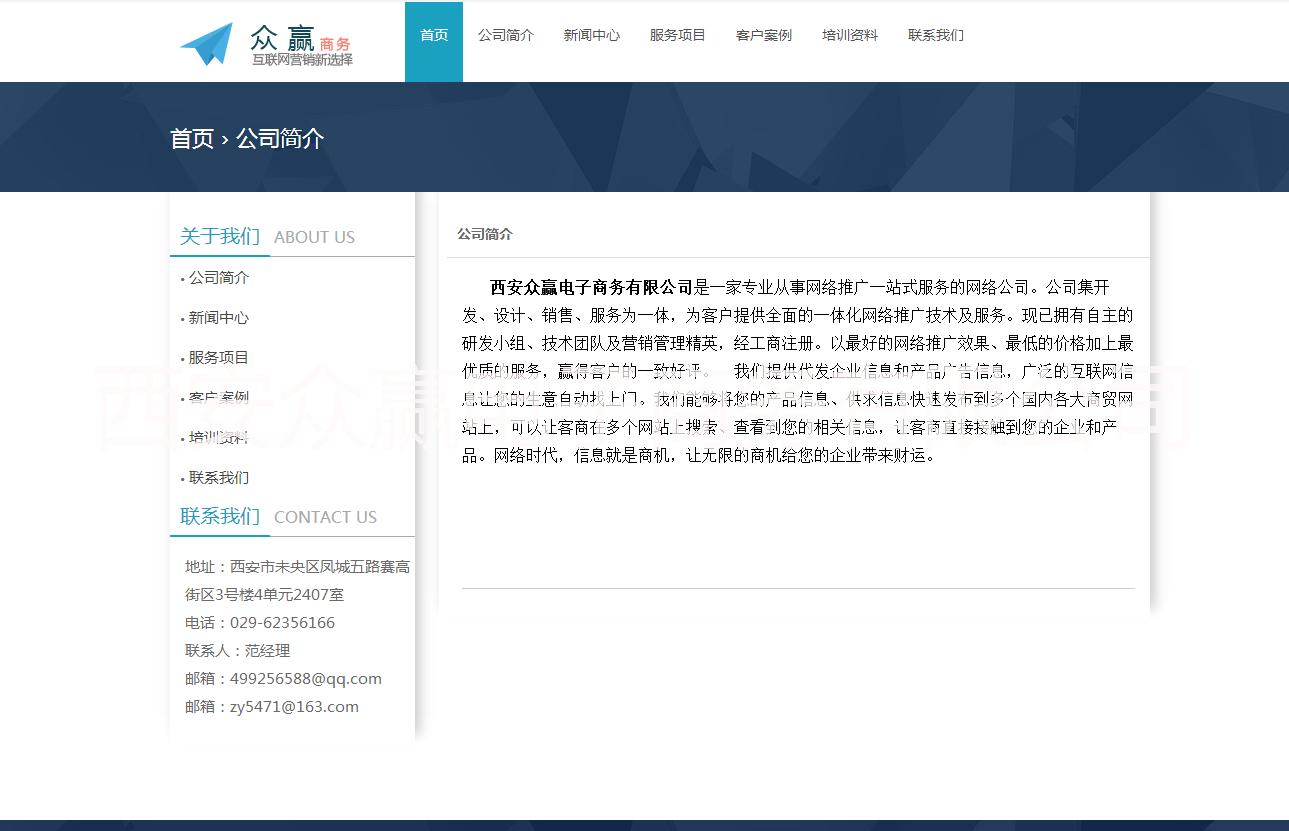
Task: Select 服务项目 in the sidebar list
Action: click(219, 358)
